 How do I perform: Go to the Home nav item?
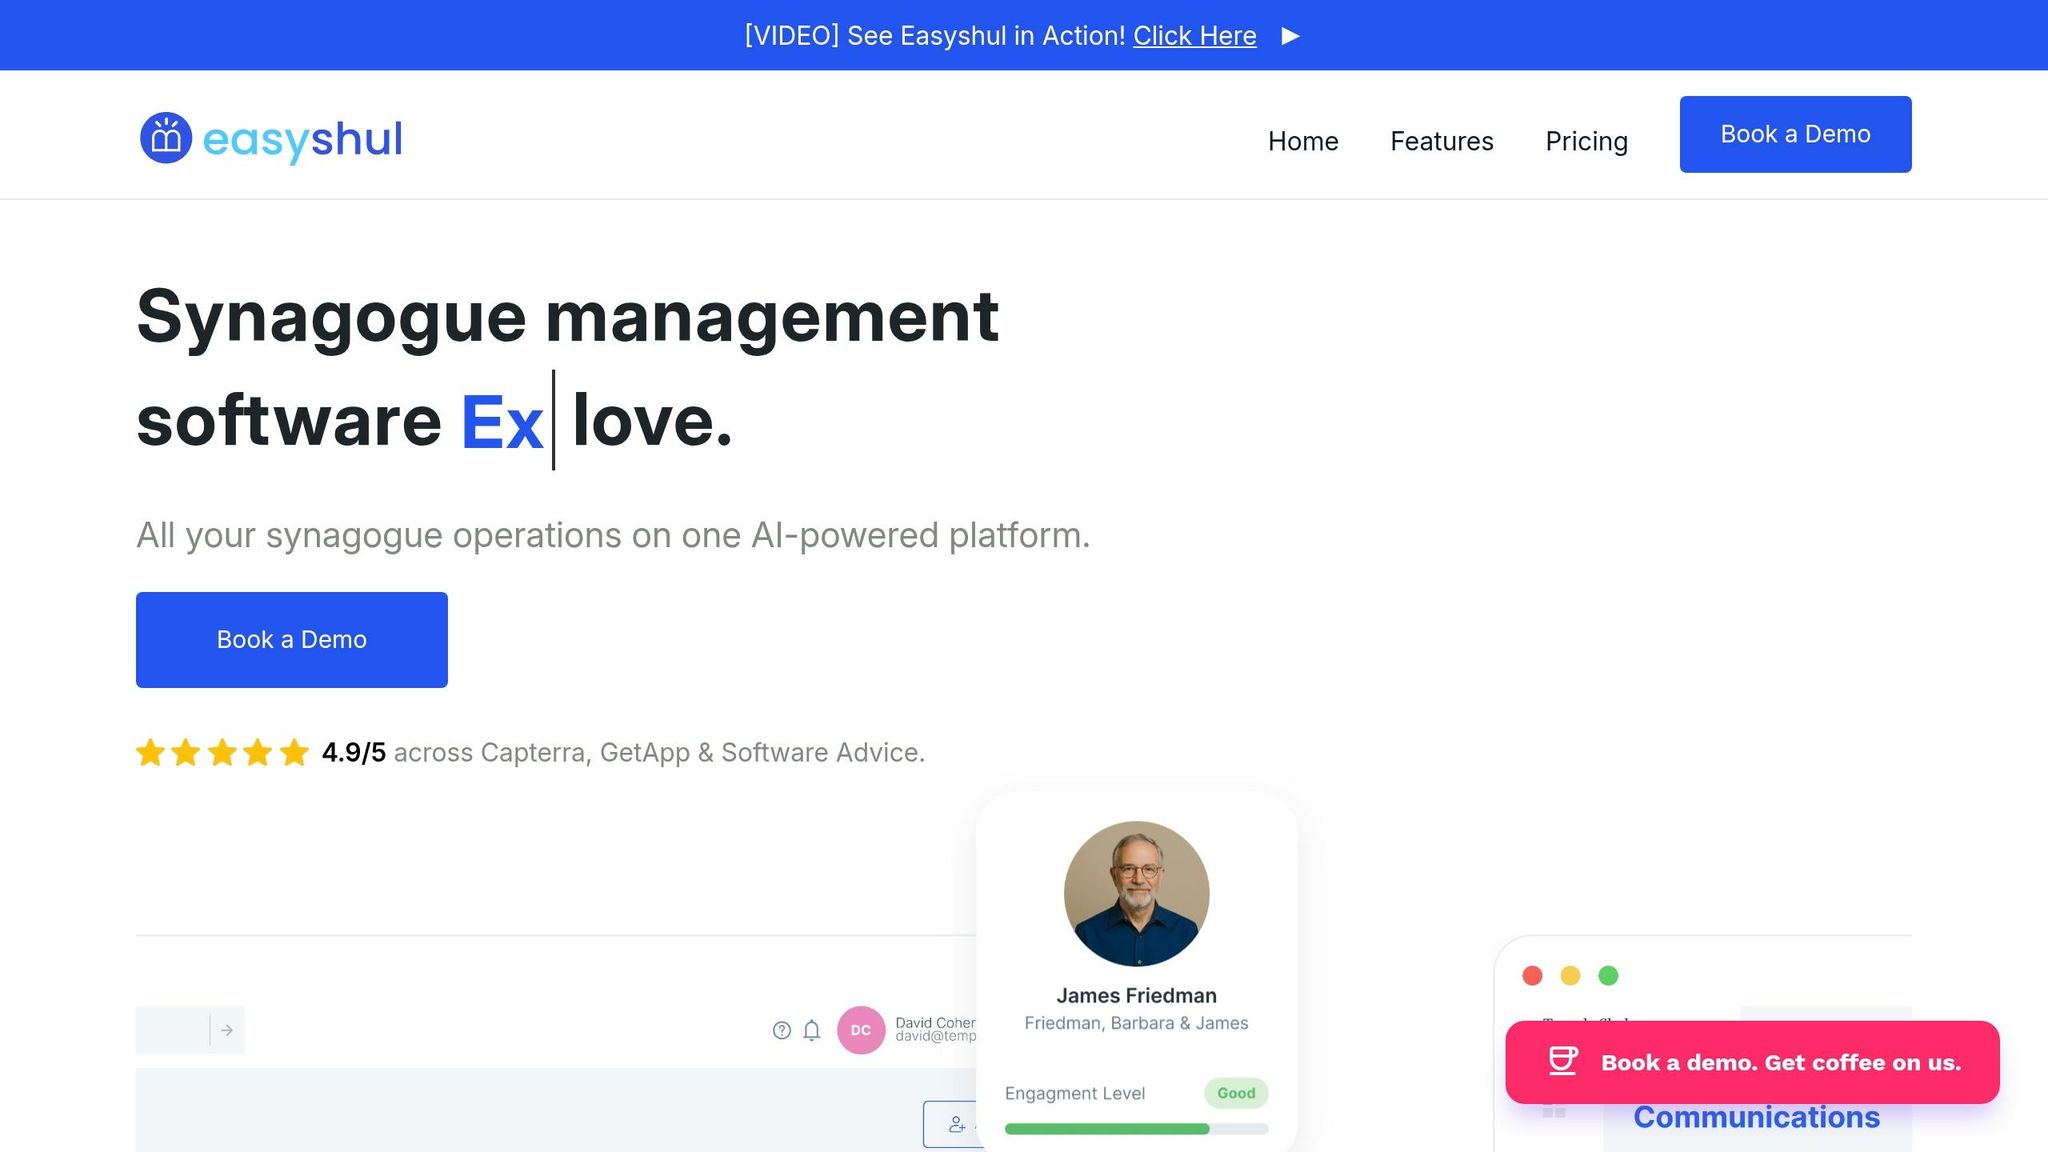pos(1303,141)
